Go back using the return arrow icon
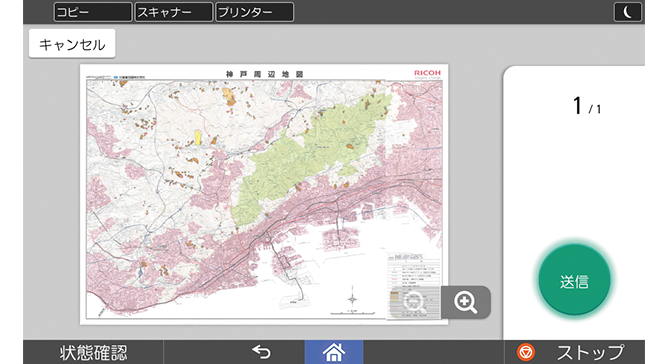This screenshot has width=668, height=364. click(261, 352)
